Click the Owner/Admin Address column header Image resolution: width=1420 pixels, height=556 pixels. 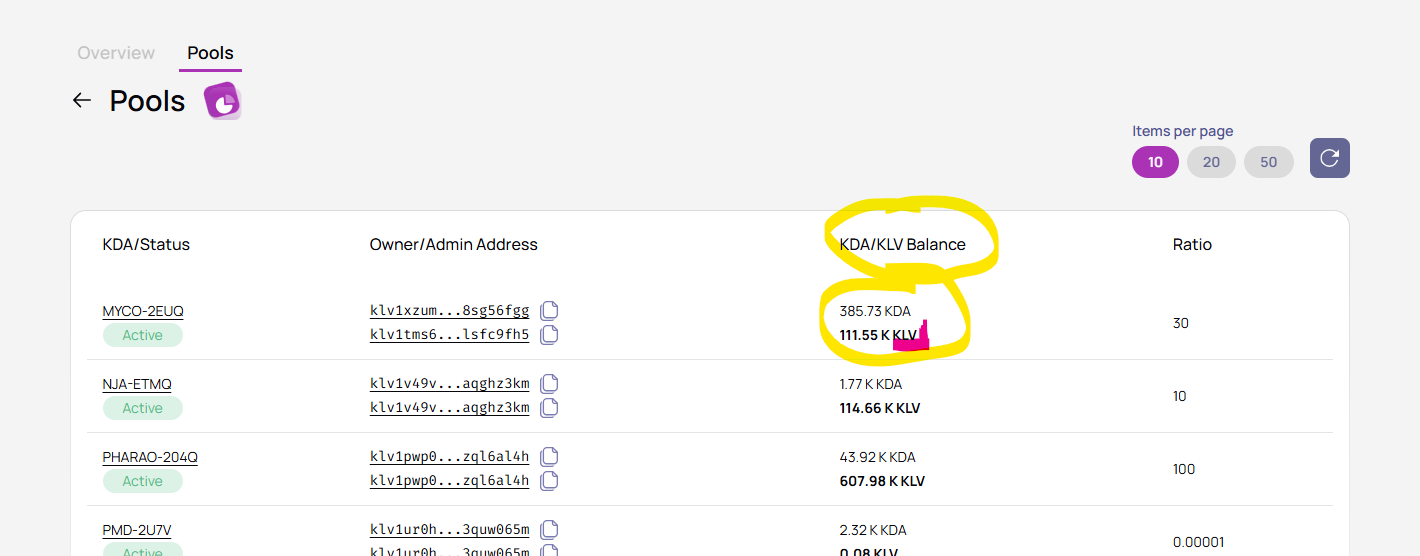454,244
